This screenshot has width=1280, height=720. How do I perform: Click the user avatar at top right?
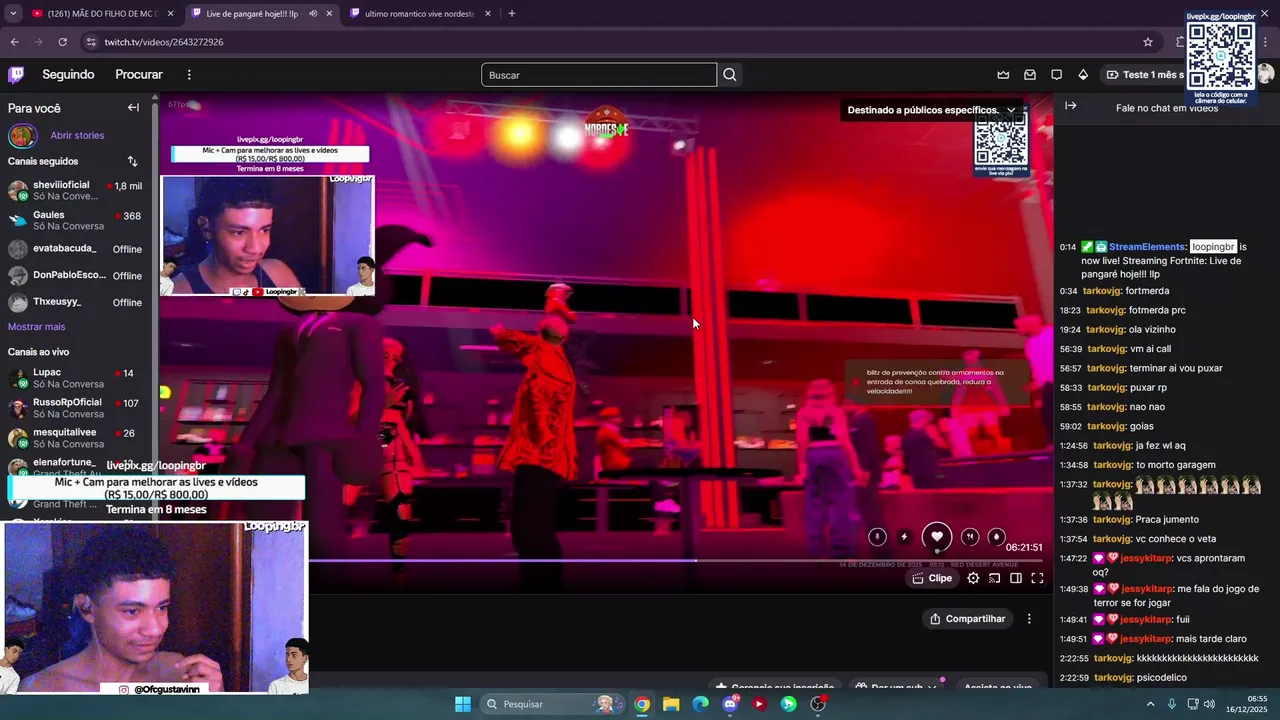pyautogui.click(x=1266, y=75)
